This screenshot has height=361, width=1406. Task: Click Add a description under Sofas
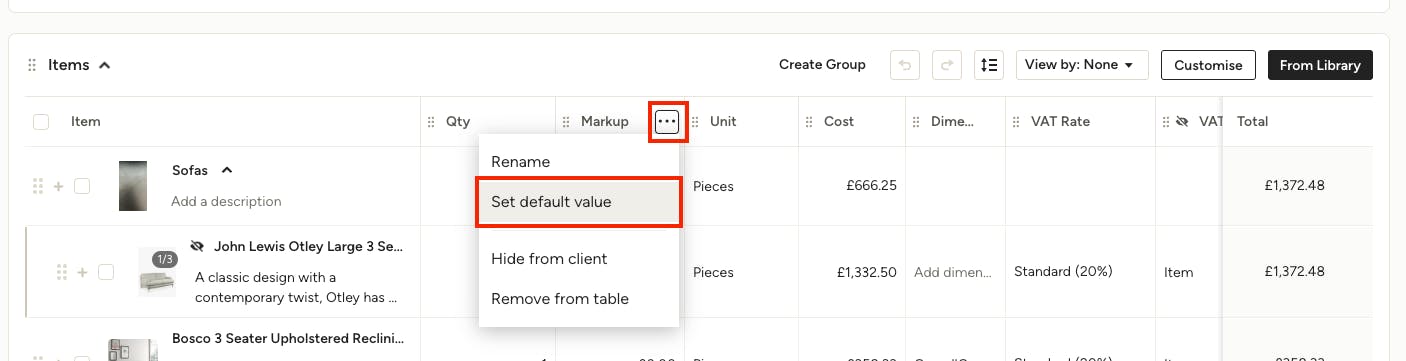(226, 201)
